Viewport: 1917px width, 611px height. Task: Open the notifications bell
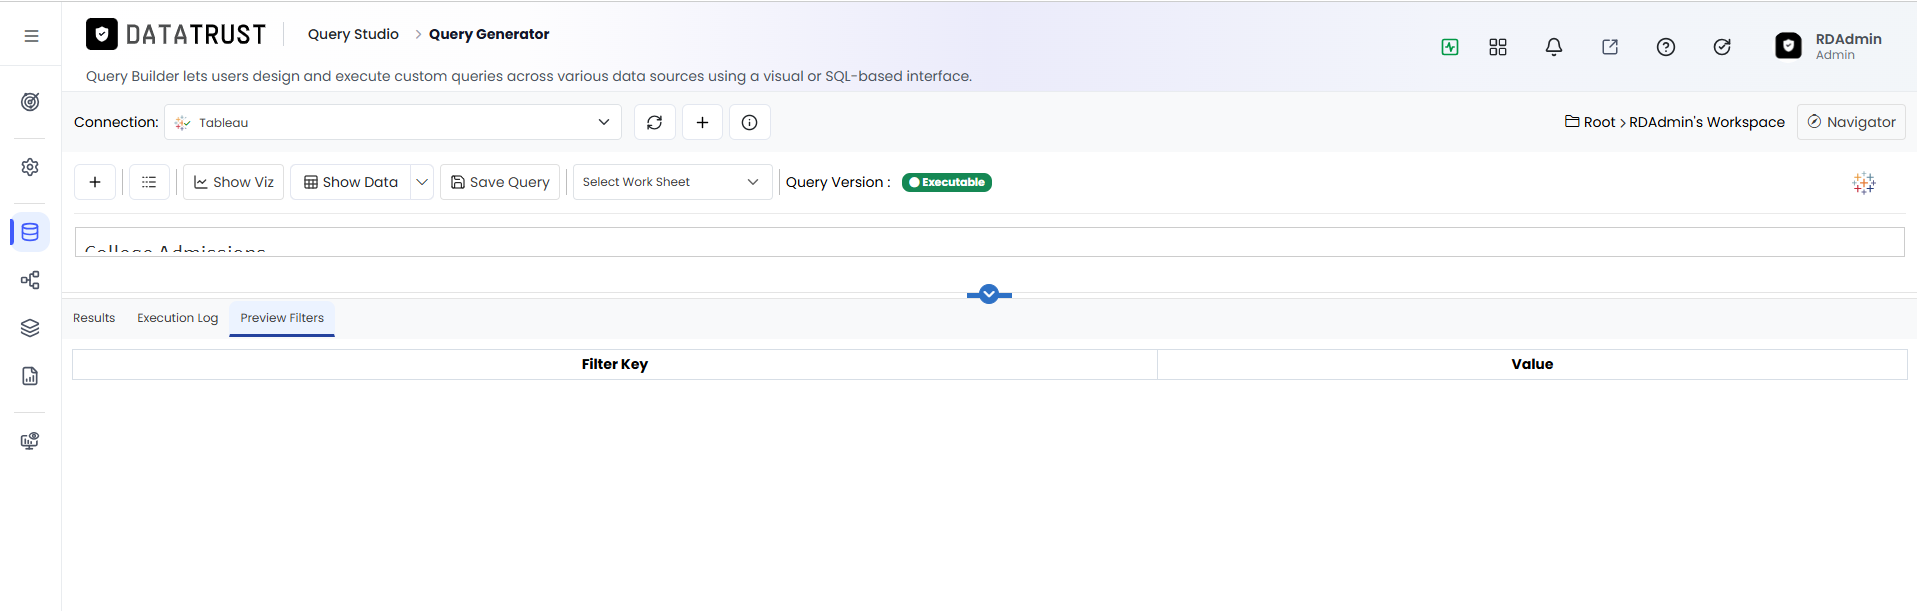click(1554, 47)
